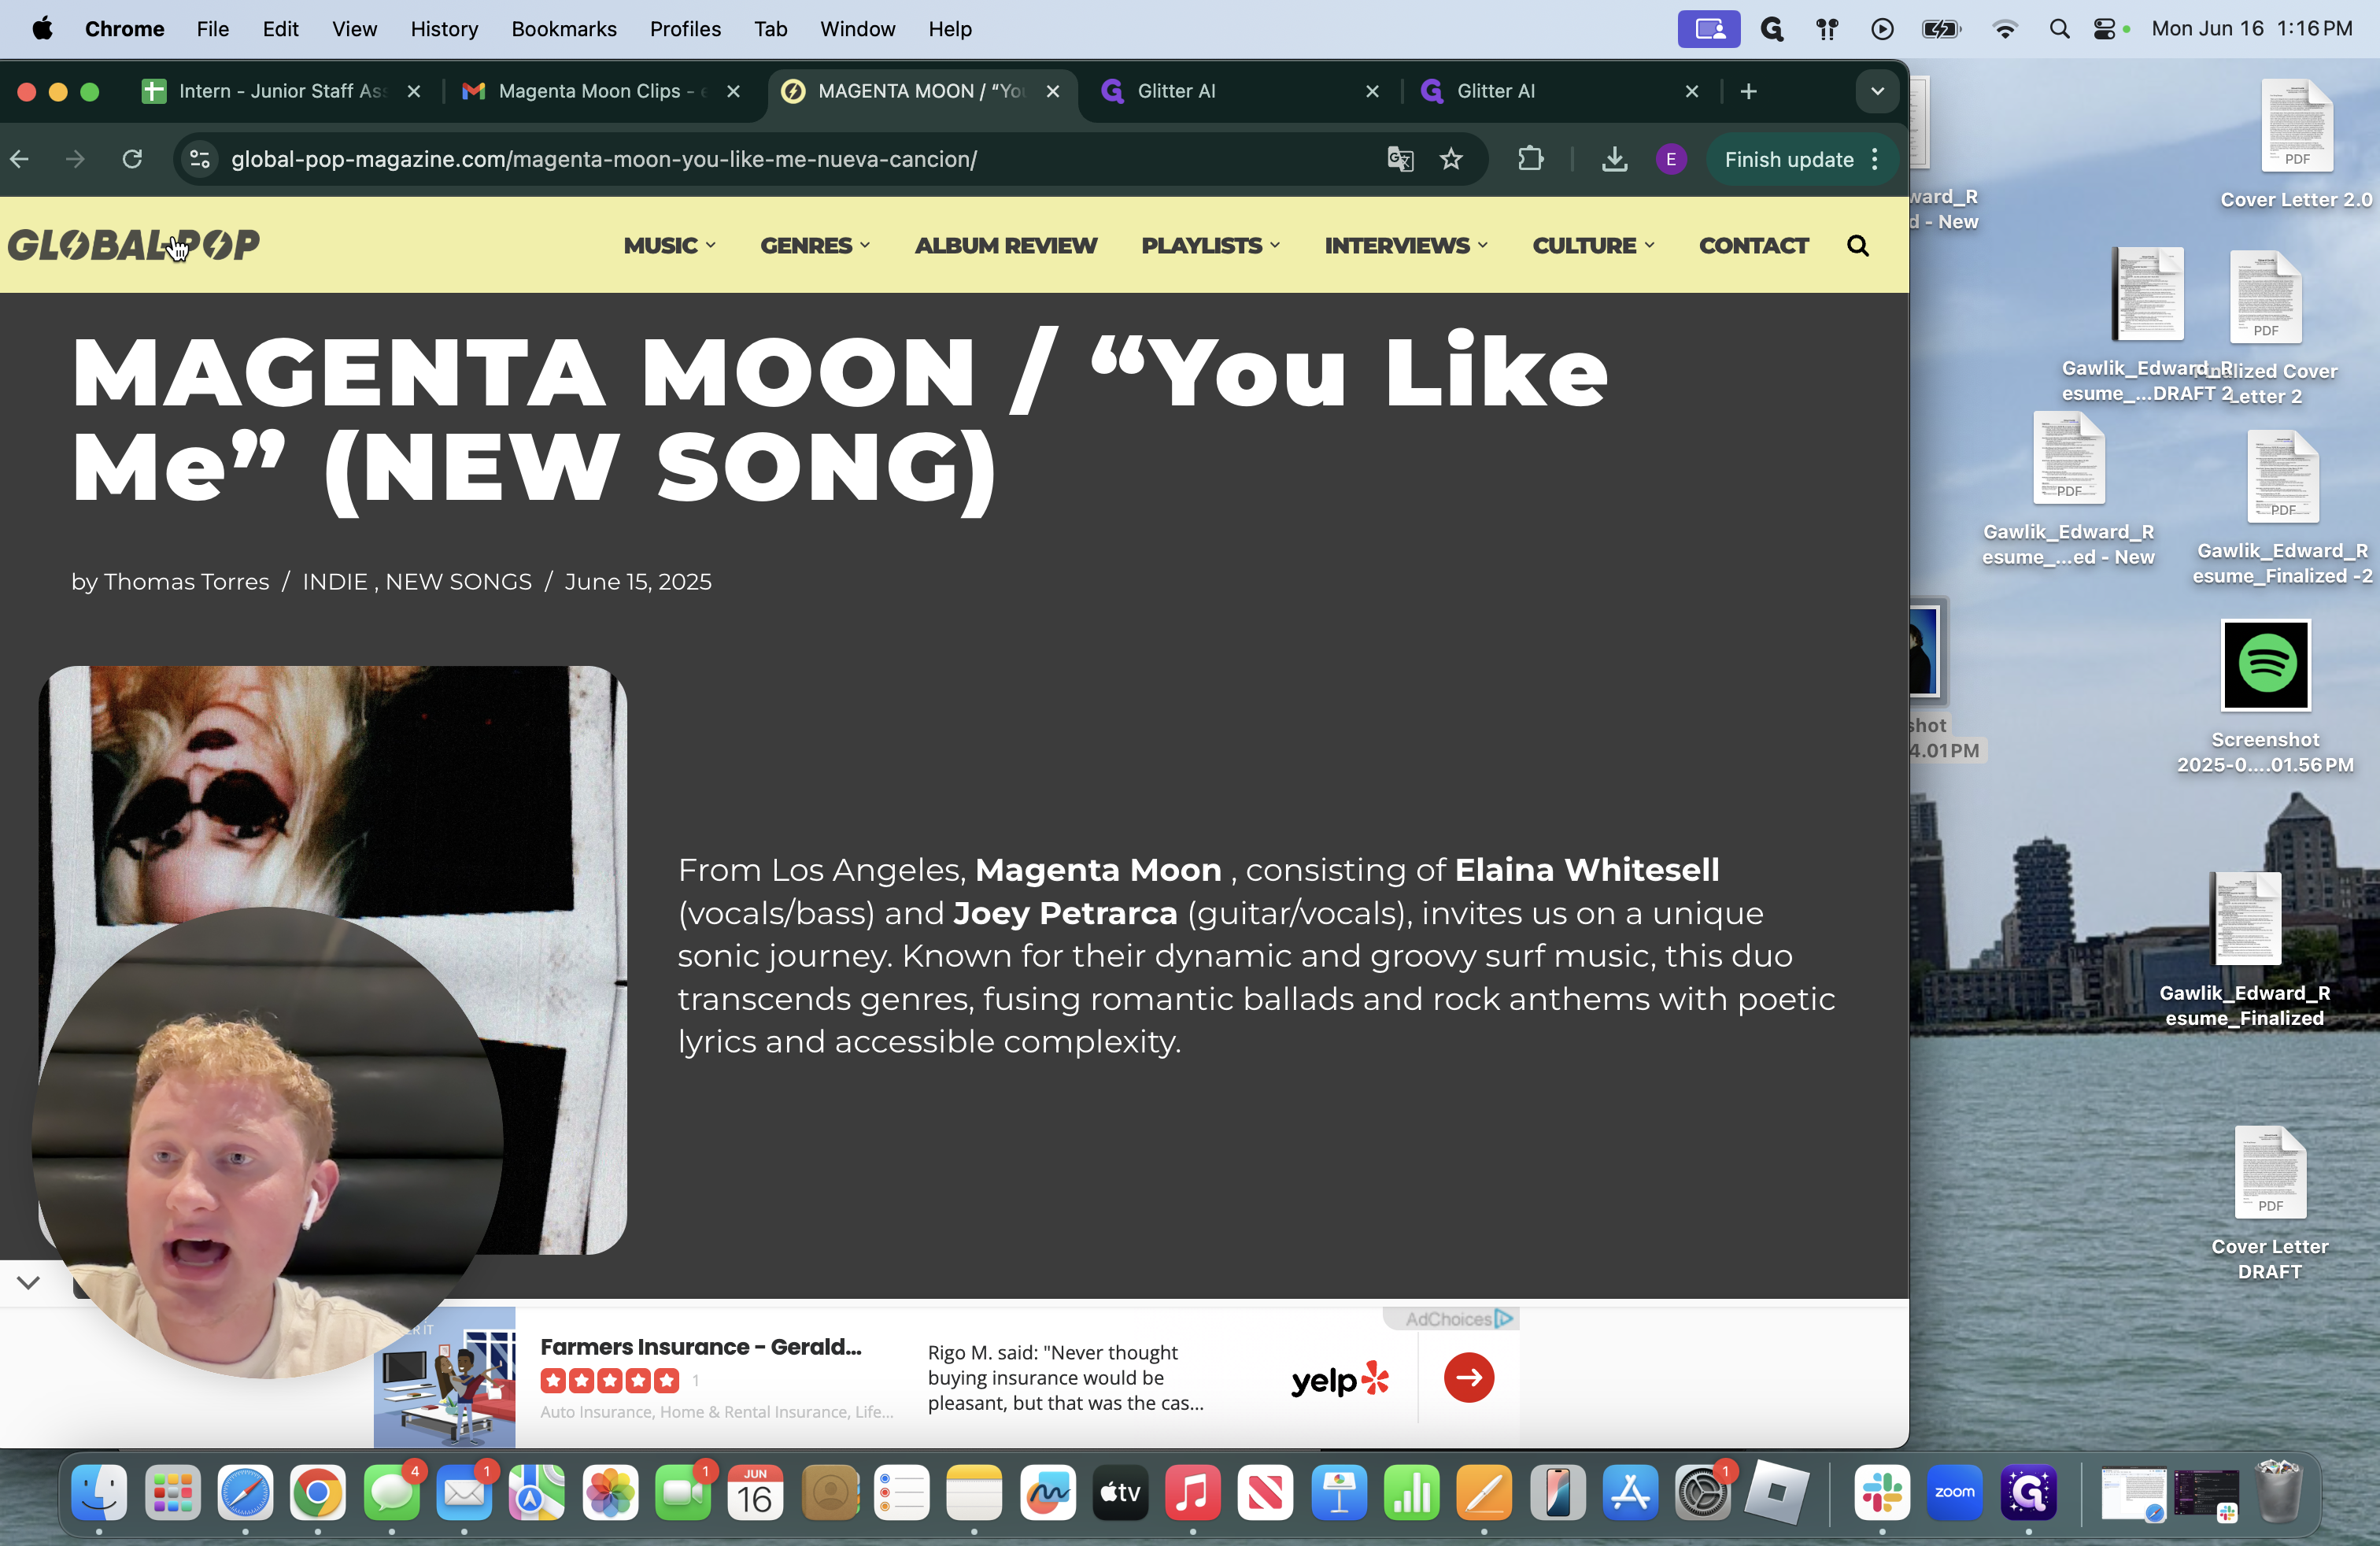
Task: Open the Google Translate icon in address bar
Action: coord(1400,159)
